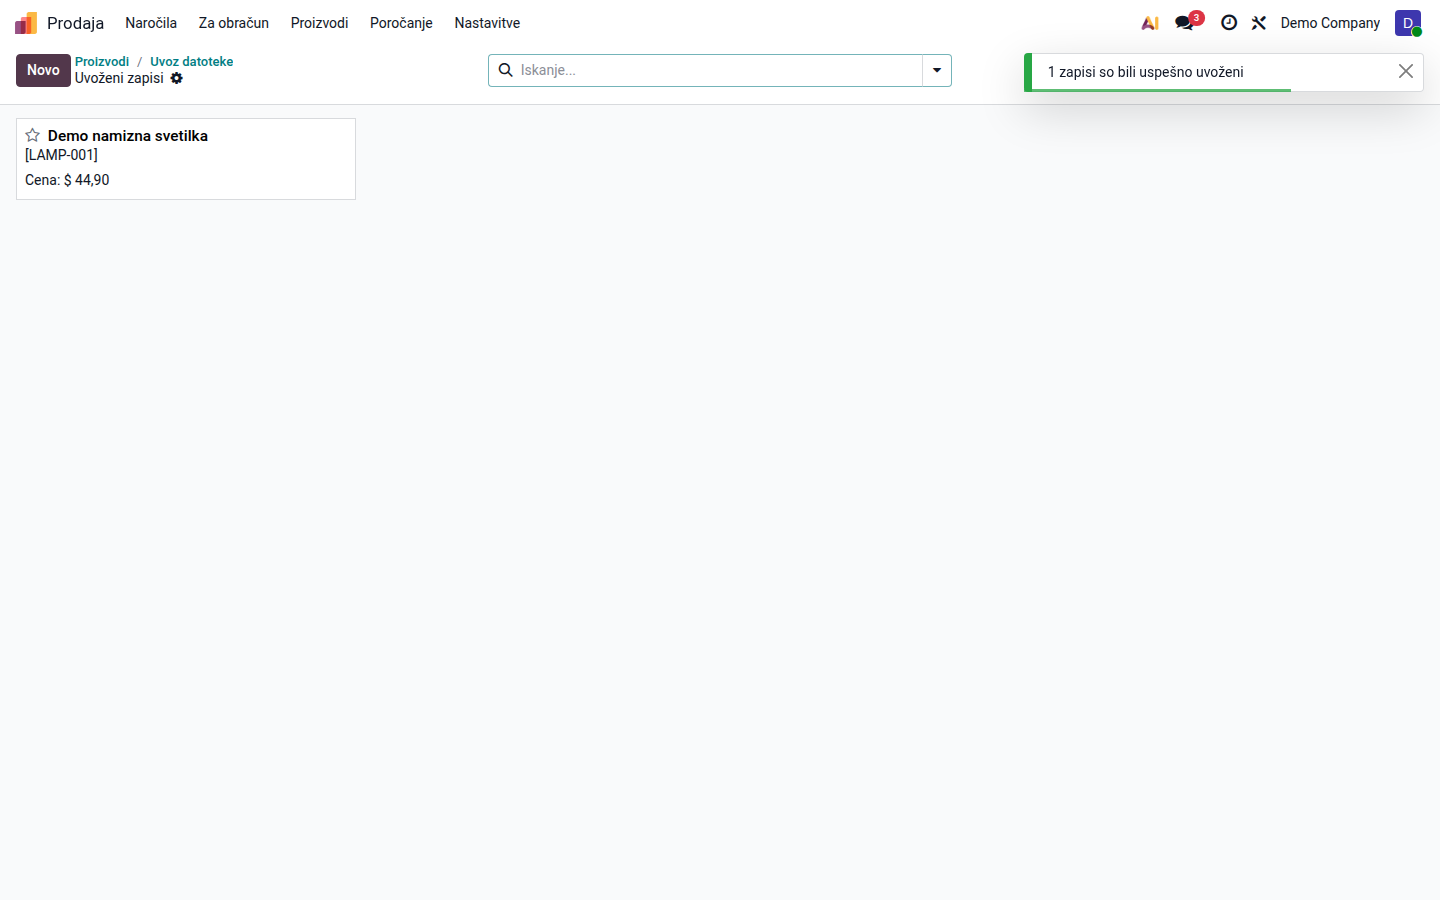Viewport: 1440px width, 900px height.
Task: Open the Poročanje menu
Action: (401, 23)
